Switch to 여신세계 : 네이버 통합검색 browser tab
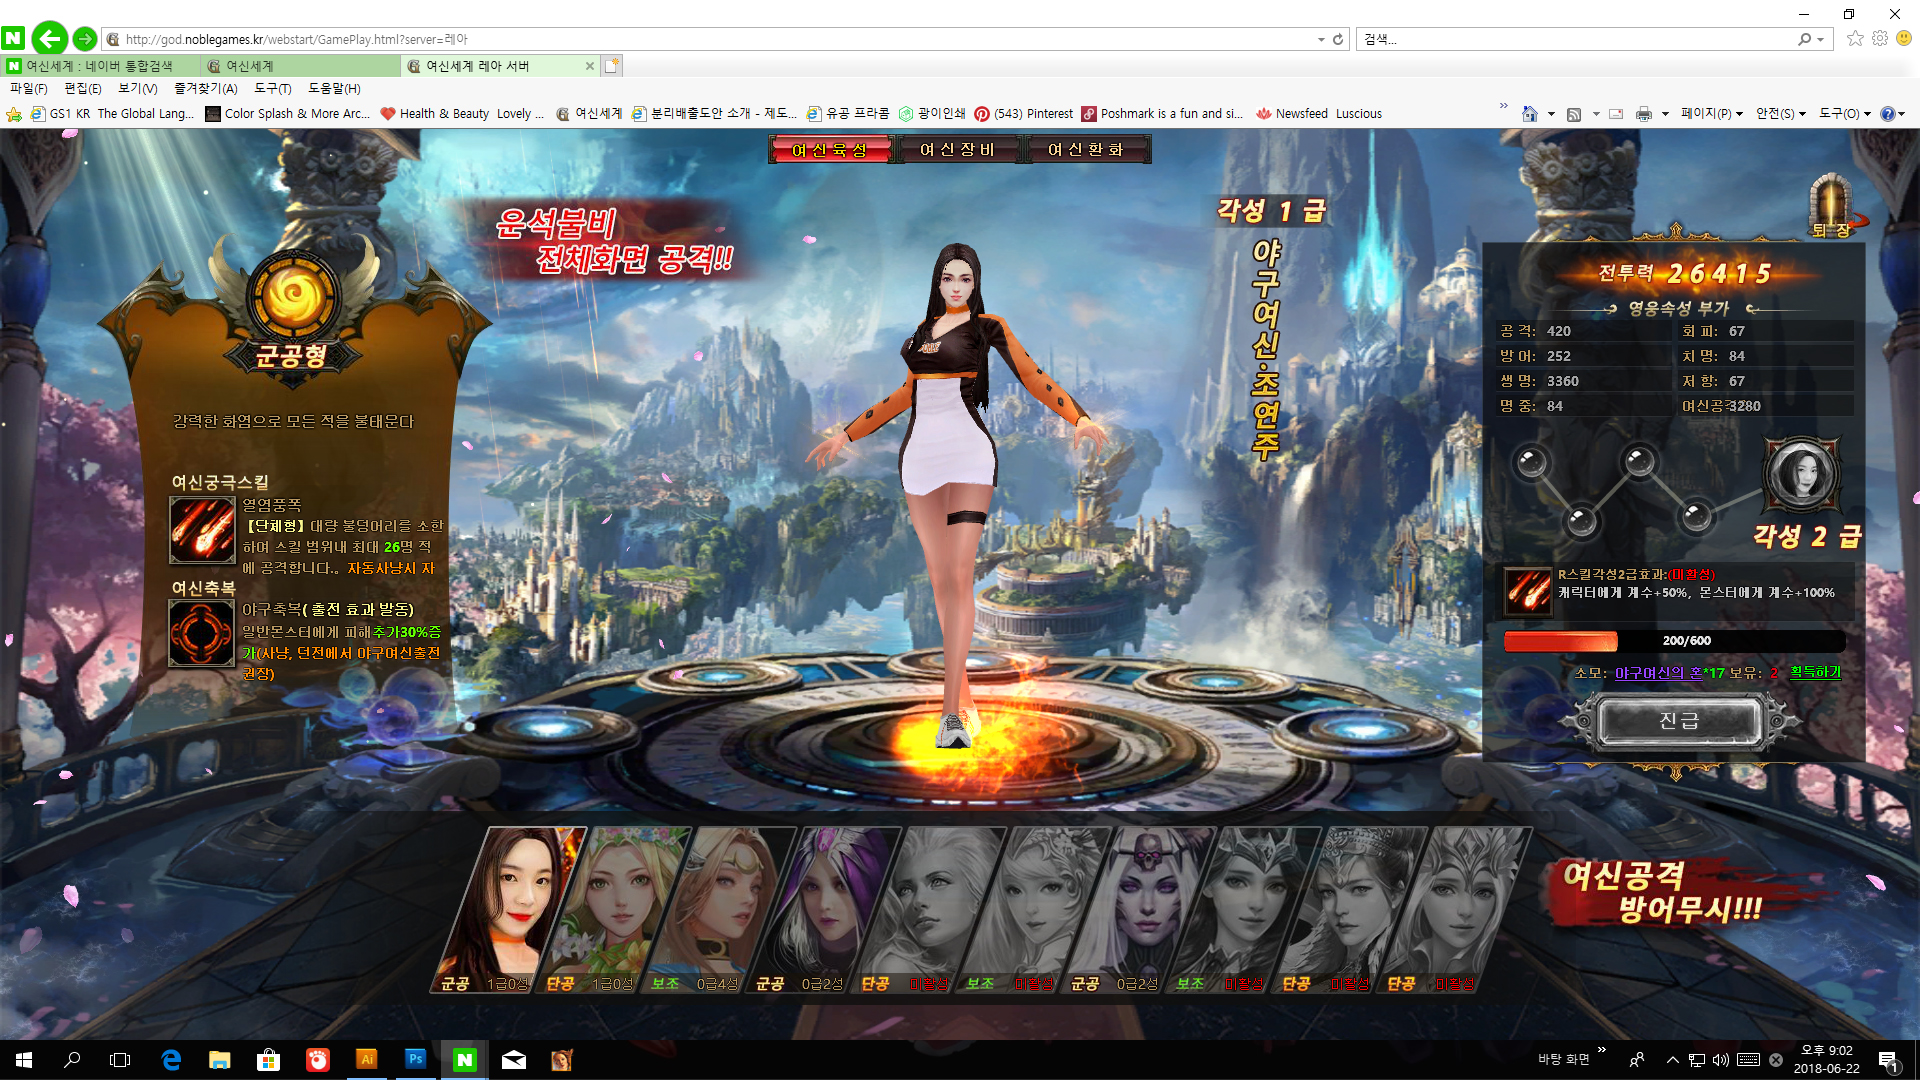This screenshot has height=1080, width=1920. point(100,66)
